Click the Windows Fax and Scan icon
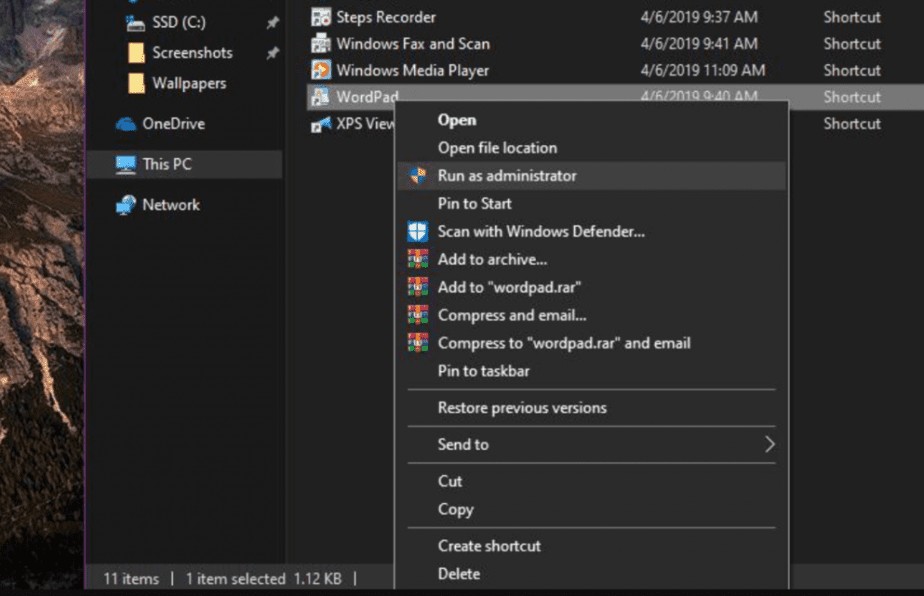The height and width of the screenshot is (596, 924). click(323, 44)
